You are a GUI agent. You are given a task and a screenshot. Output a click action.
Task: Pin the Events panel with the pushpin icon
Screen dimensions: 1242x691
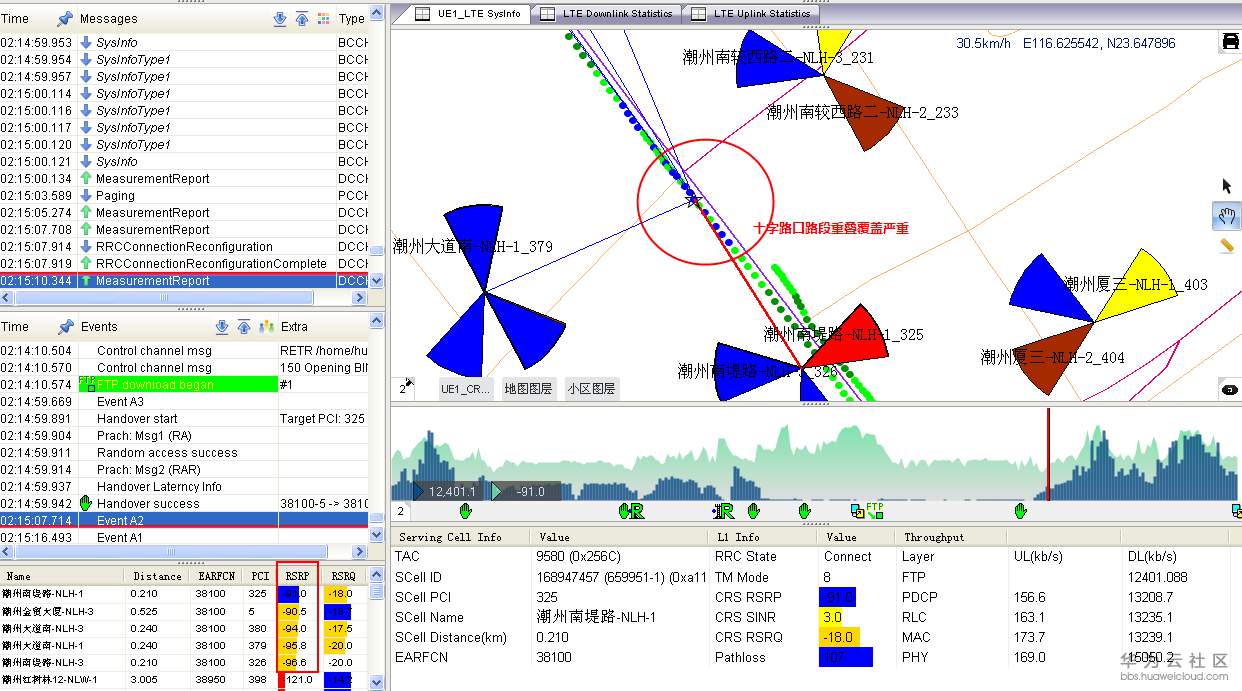[x=65, y=326]
